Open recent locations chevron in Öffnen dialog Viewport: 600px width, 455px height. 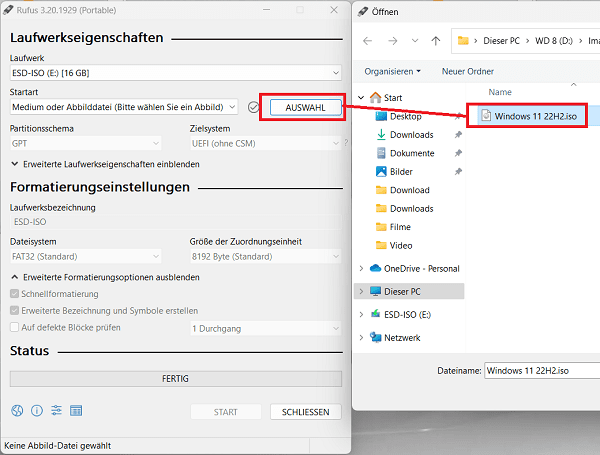click(415, 41)
